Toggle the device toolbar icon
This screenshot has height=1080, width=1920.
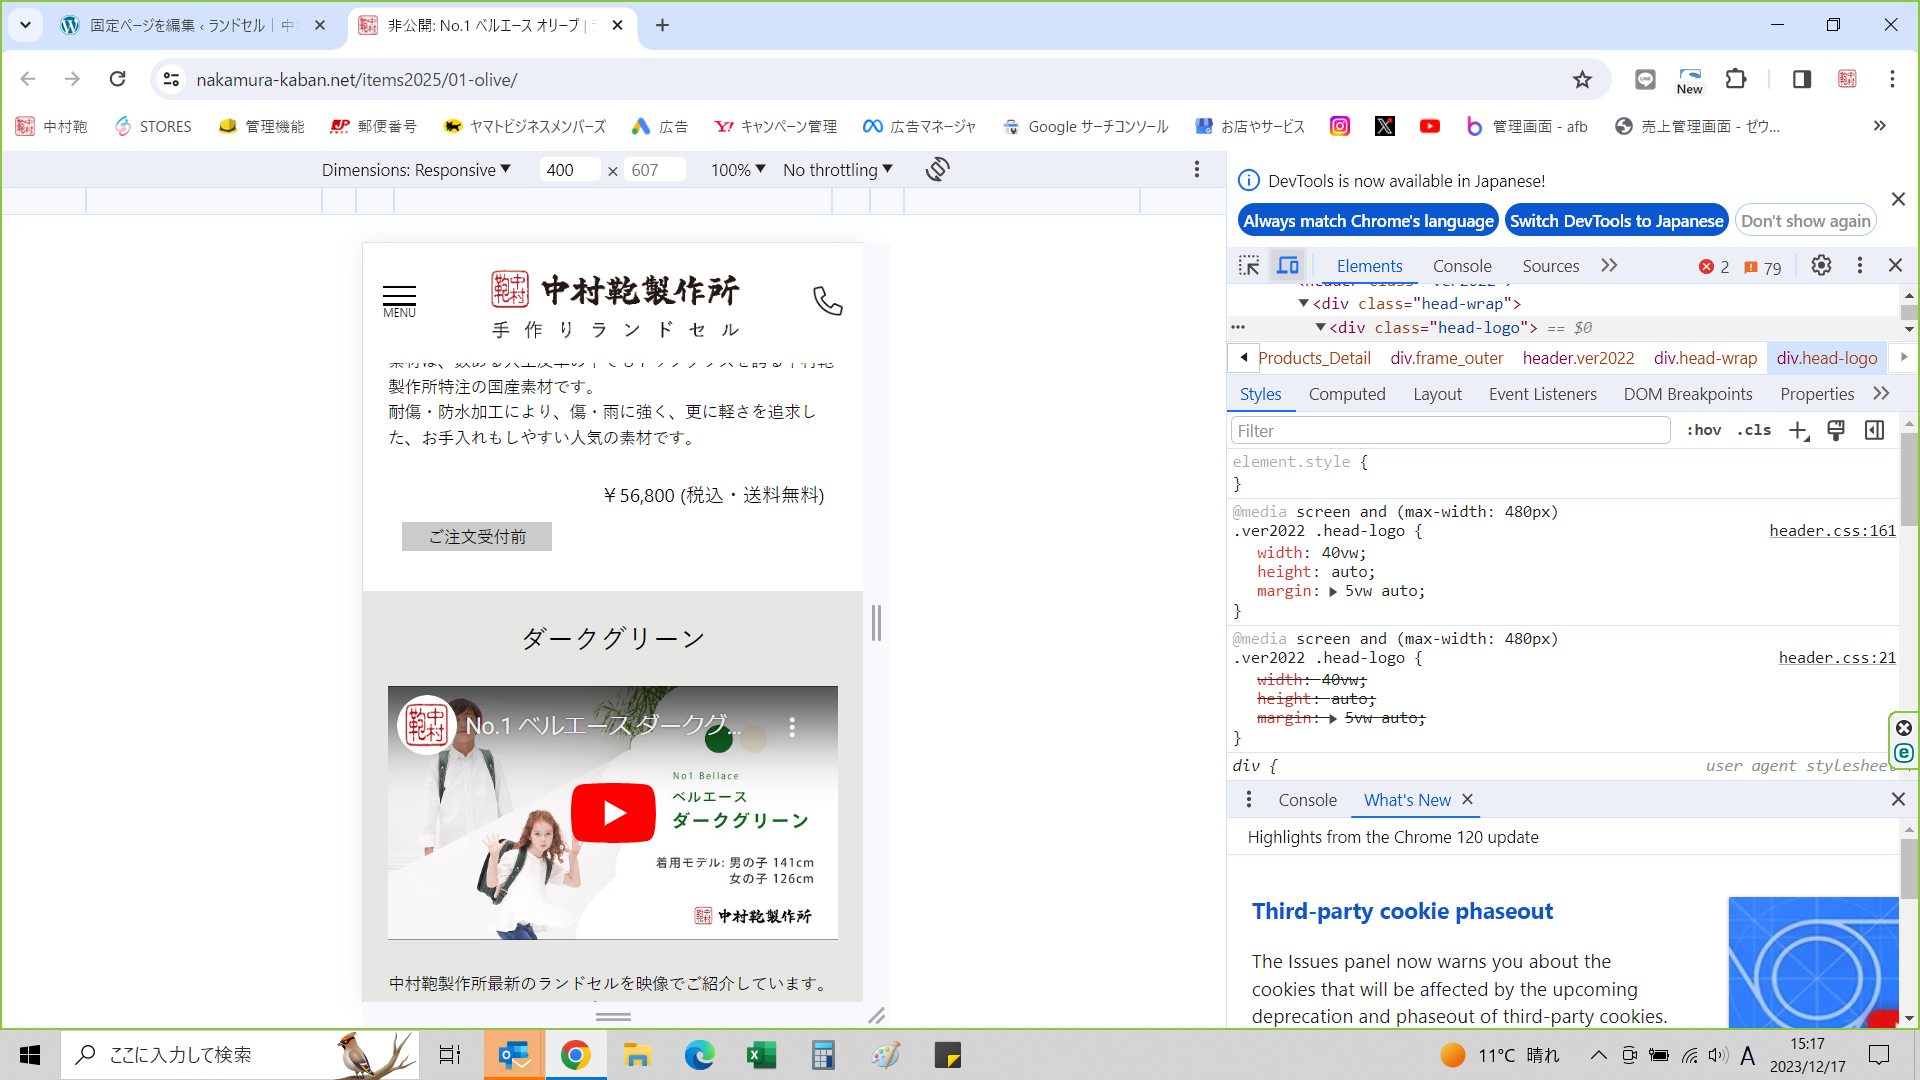coord(1288,265)
